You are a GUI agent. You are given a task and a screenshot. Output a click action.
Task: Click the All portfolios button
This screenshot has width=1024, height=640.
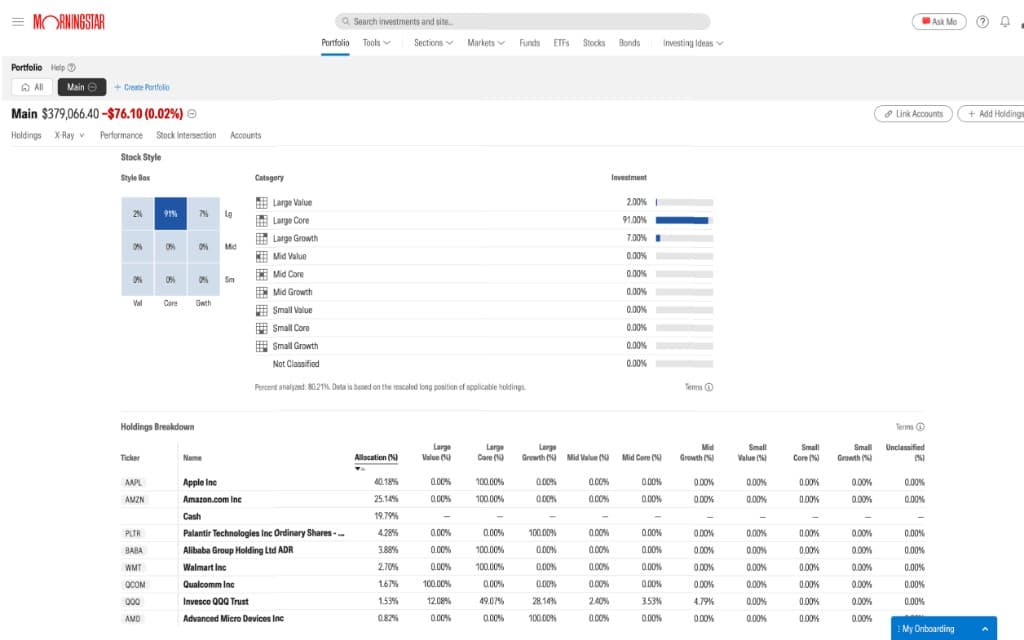point(32,87)
